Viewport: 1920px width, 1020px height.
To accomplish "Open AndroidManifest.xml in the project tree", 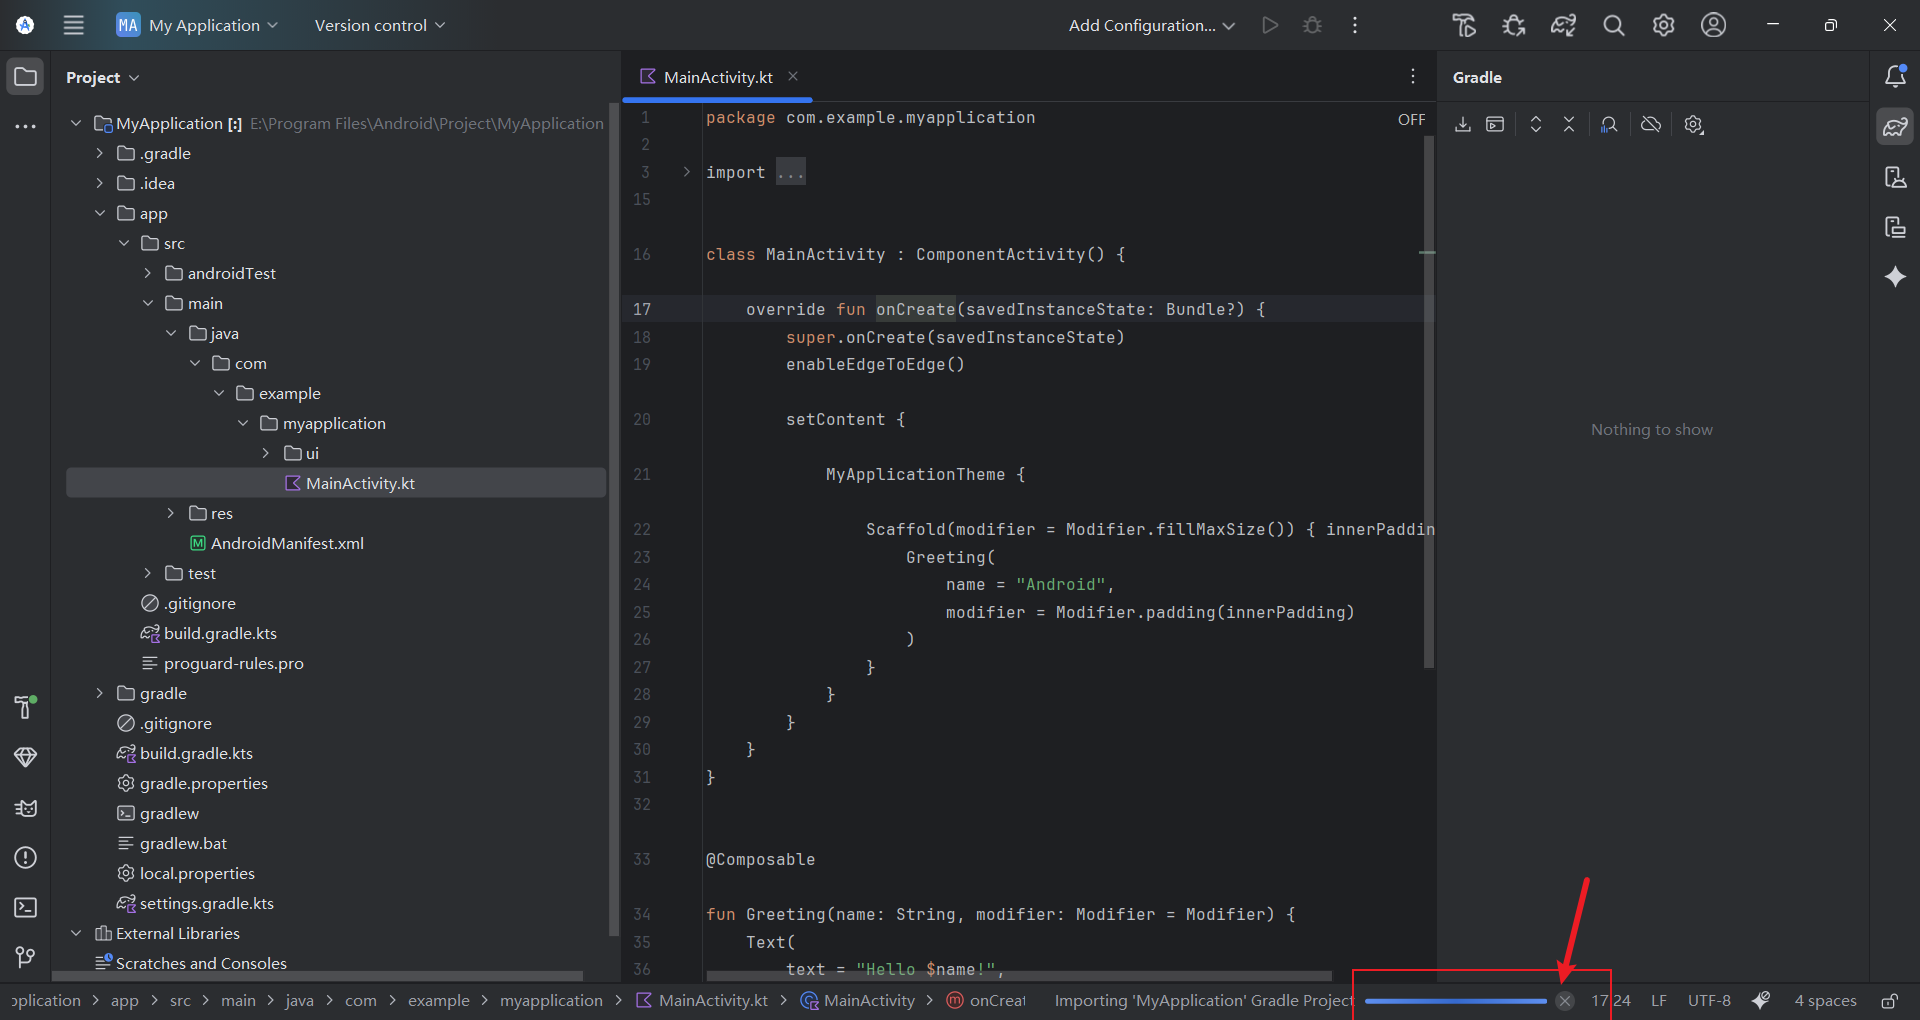I will pyautogui.click(x=287, y=543).
